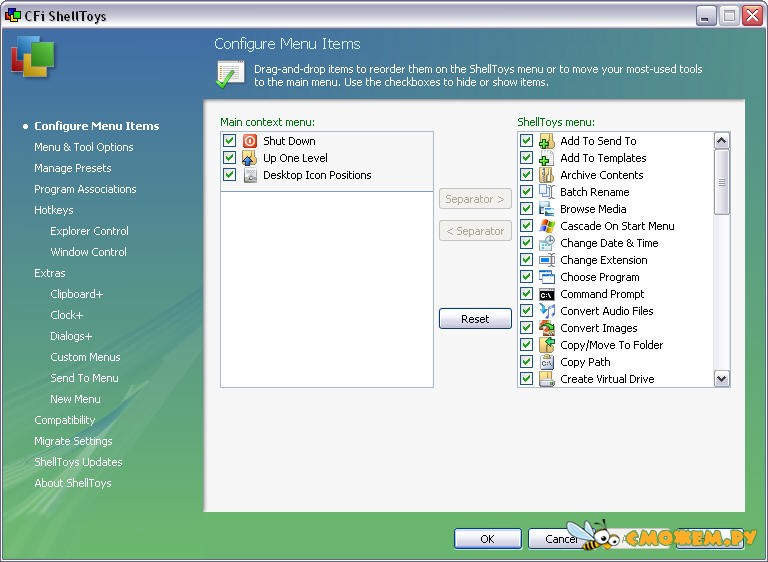This screenshot has height=562, width=768.
Task: Click the Copy/Move To Folder icon
Action: (547, 345)
